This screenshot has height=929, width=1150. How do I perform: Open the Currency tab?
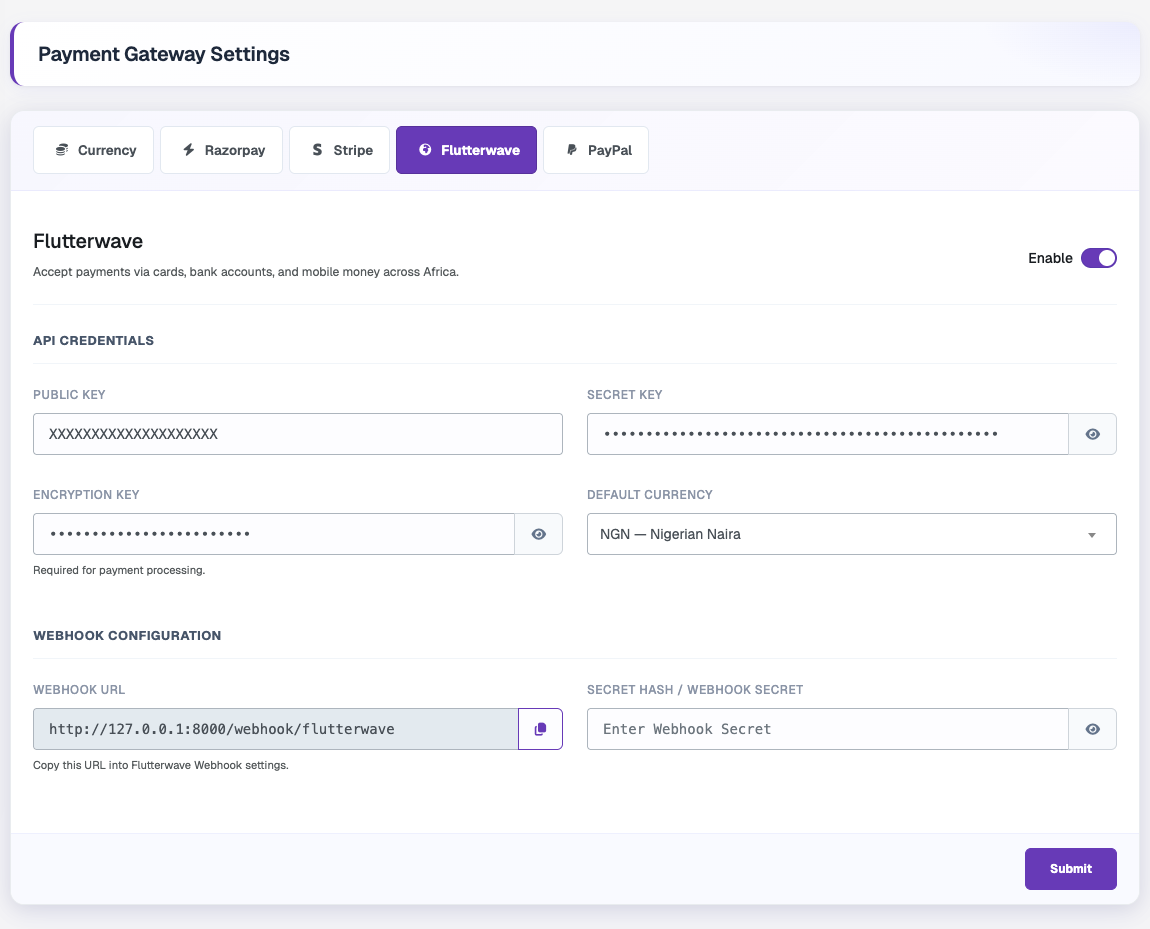point(93,150)
